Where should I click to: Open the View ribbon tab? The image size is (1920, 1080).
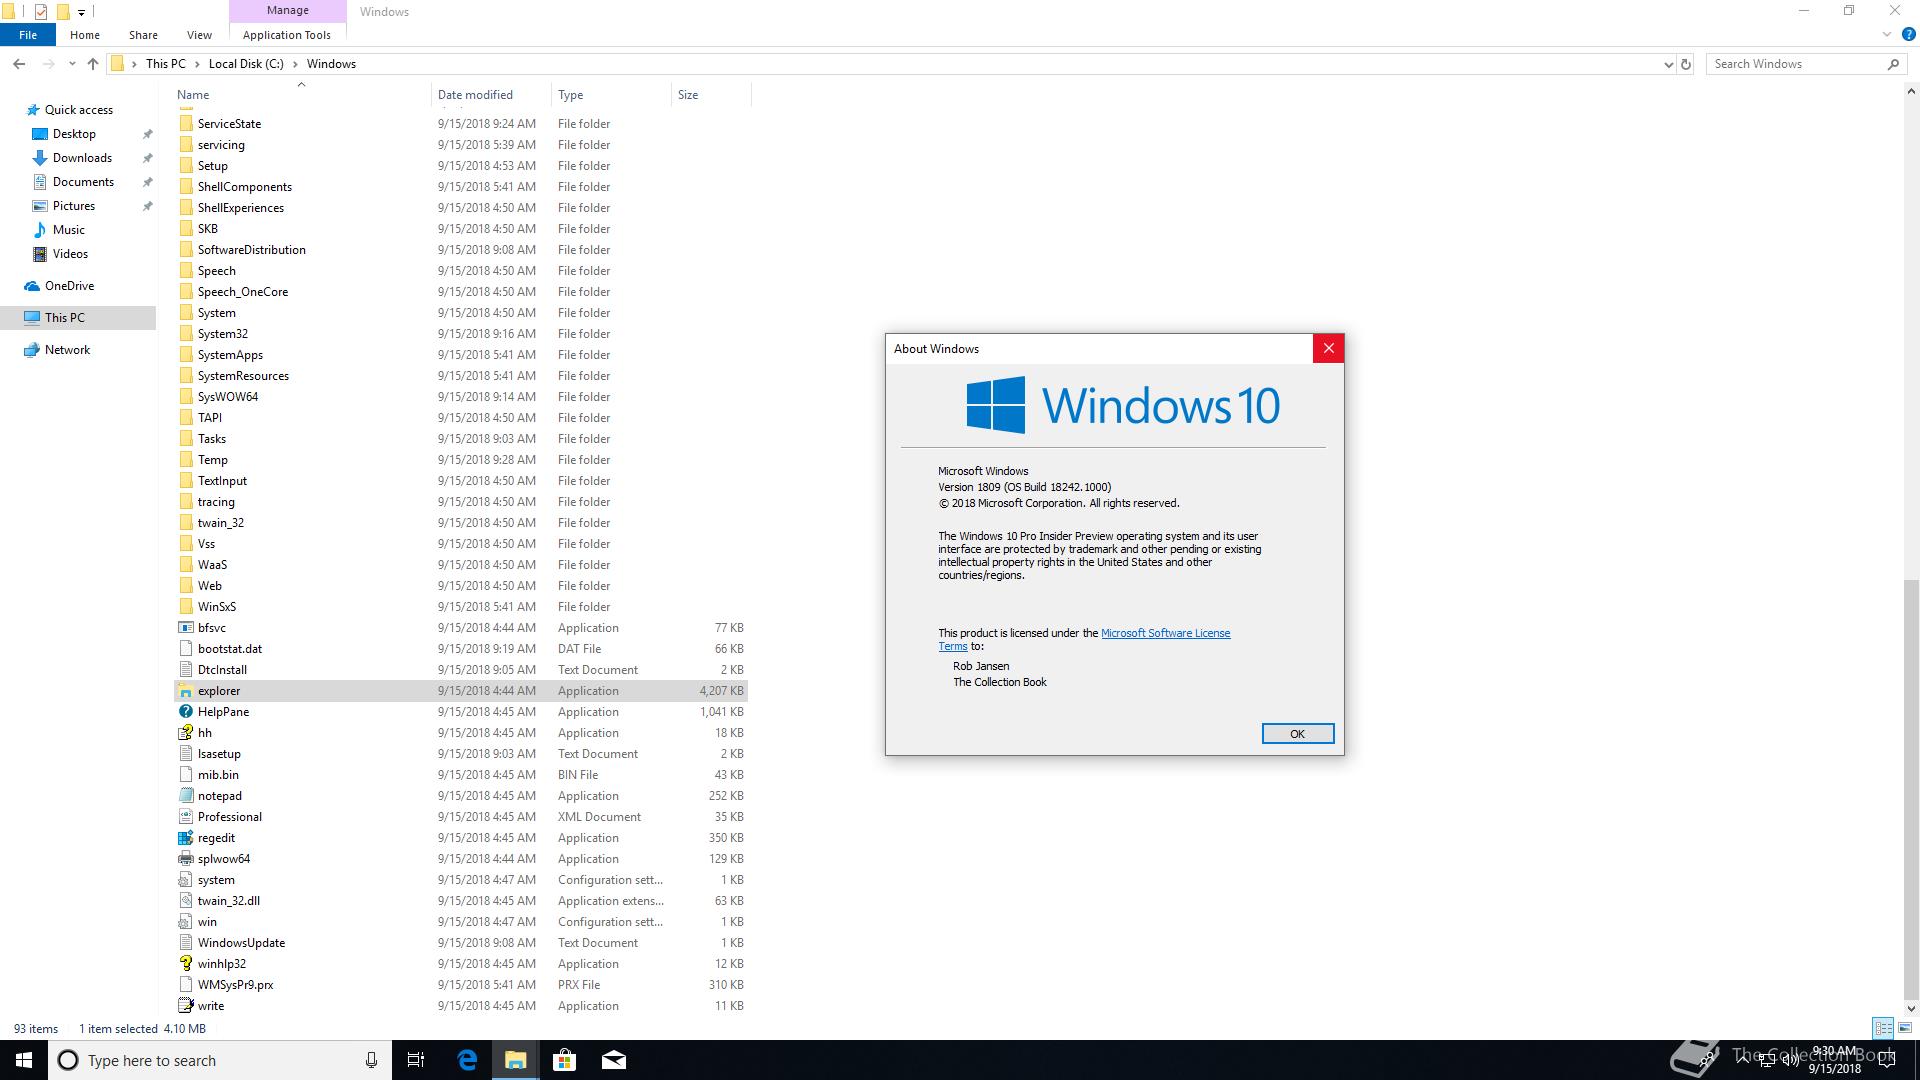pos(199,35)
